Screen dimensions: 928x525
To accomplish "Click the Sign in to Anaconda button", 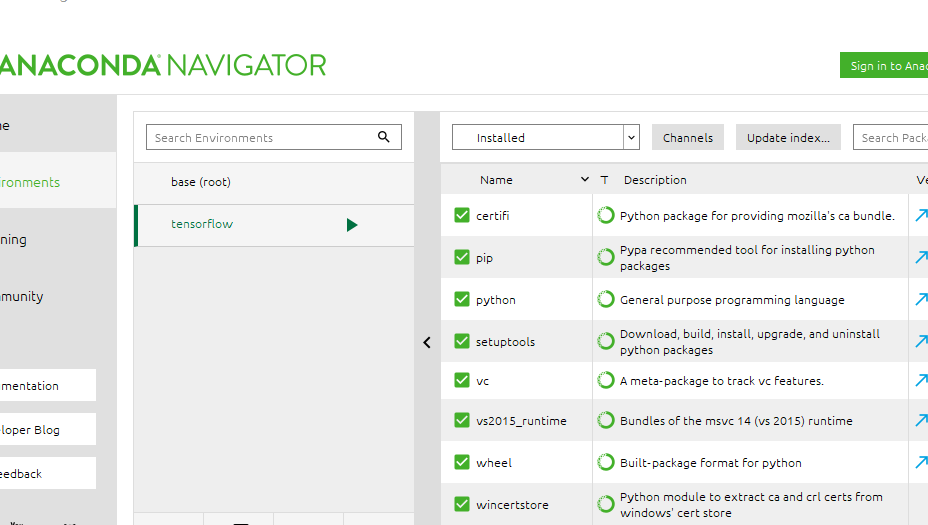I will tap(884, 66).
